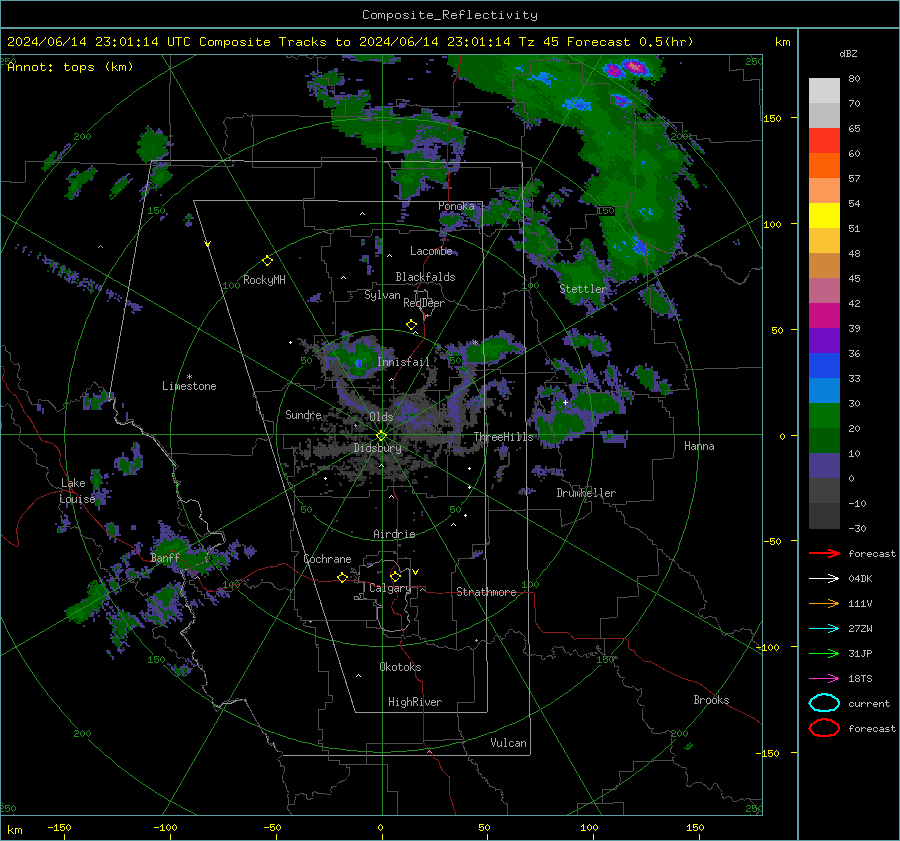
Task: Click the Stettler city label
Action: 583,289
